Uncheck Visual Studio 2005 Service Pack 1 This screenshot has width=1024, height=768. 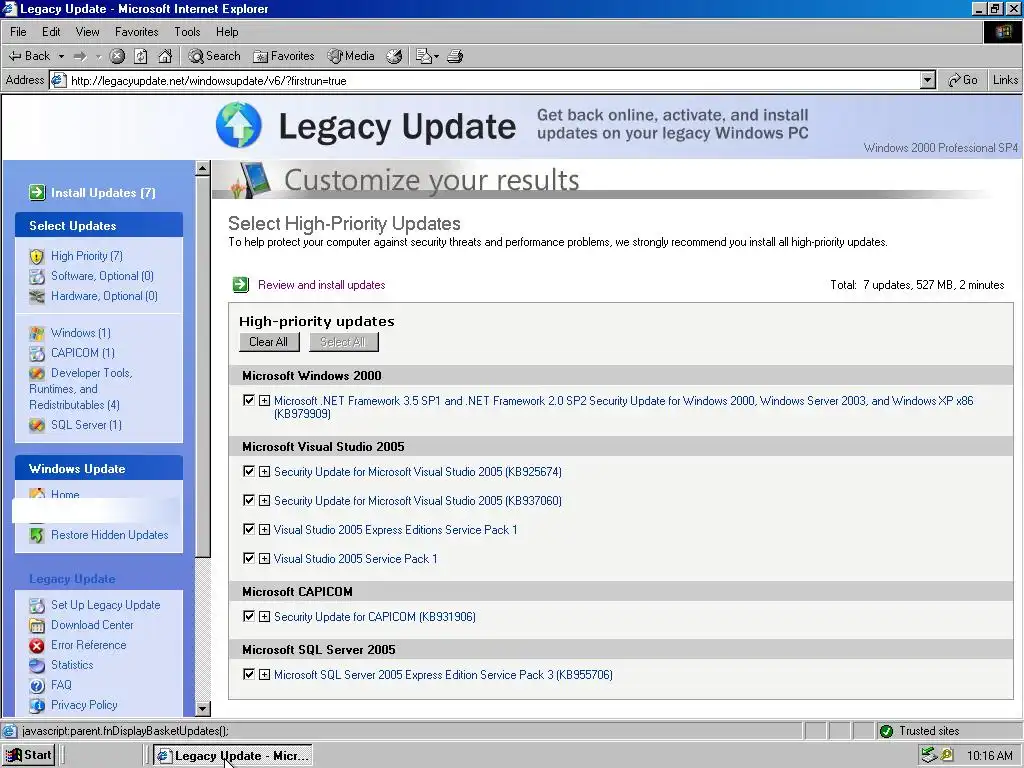248,558
